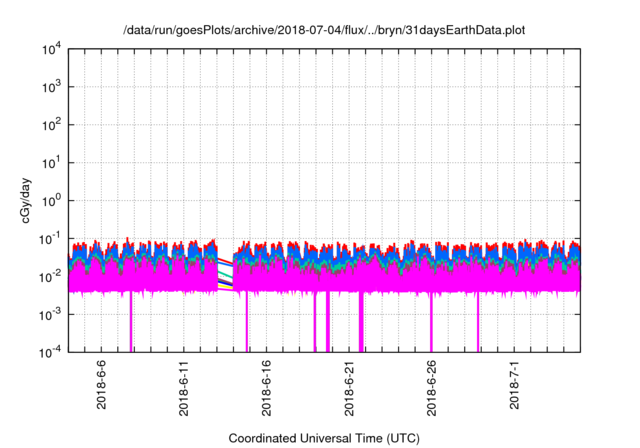Click the plot title file path
Viewport: 640px width, 448px height.
pyautogui.click(x=323, y=31)
